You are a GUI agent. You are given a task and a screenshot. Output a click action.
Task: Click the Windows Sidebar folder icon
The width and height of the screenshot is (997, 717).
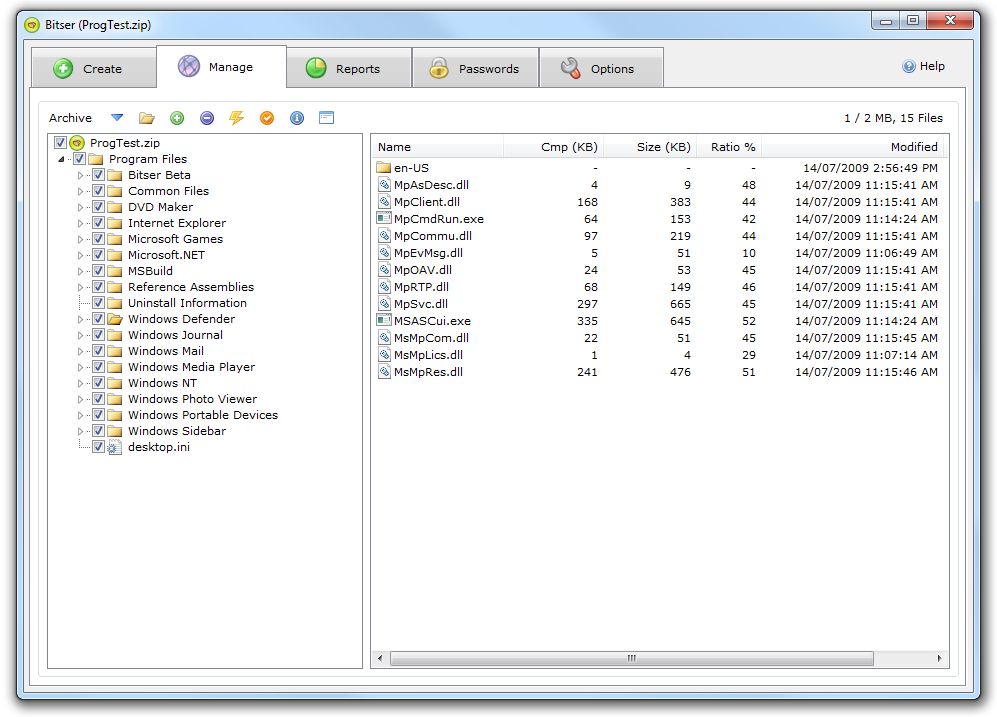point(114,431)
